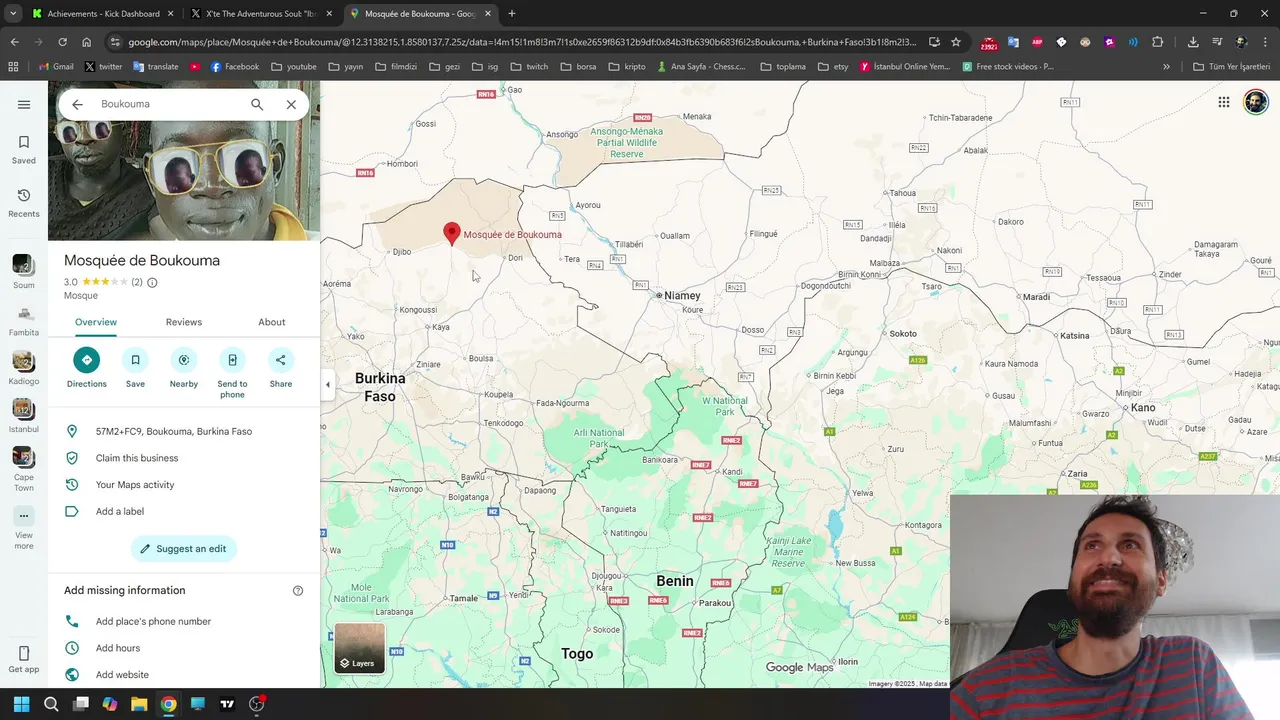Open recent place Soum
Screen dimensions: 1280x720
(x=24, y=272)
